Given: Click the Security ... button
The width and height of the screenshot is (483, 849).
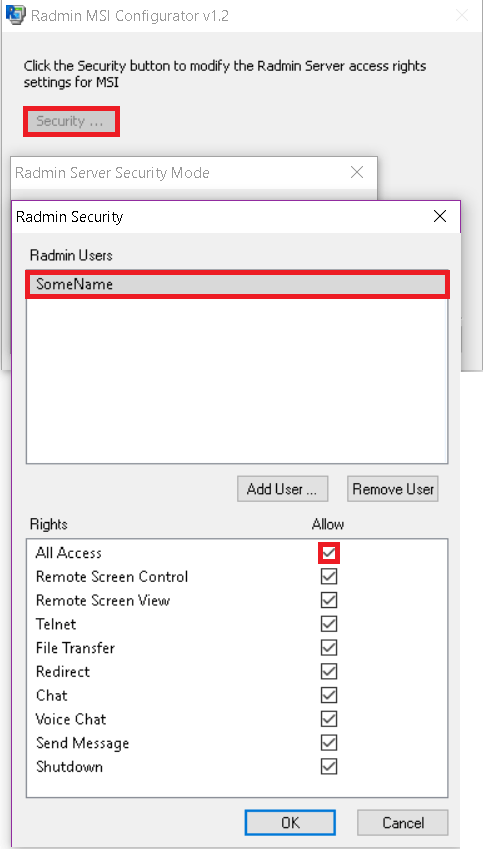Looking at the screenshot, I should click(x=70, y=121).
